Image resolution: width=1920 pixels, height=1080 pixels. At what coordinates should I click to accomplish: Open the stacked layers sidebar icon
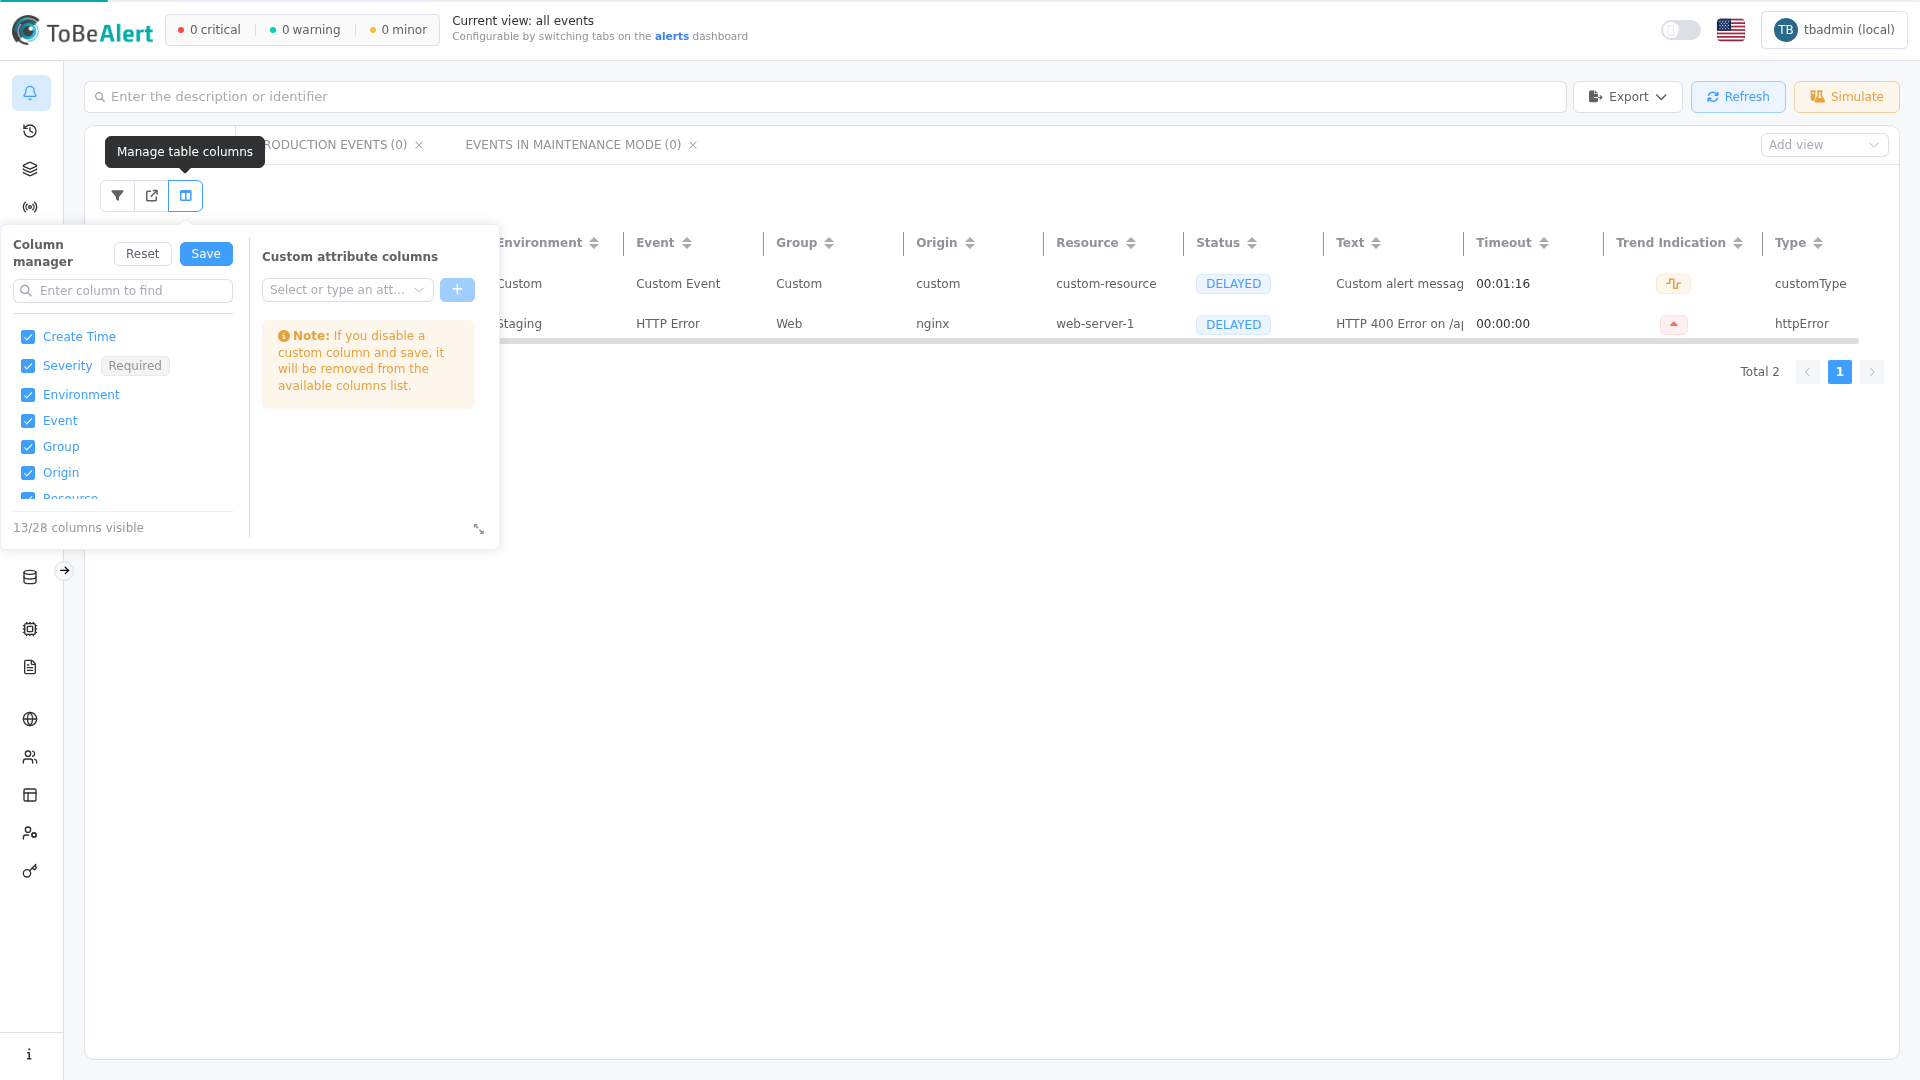(30, 169)
